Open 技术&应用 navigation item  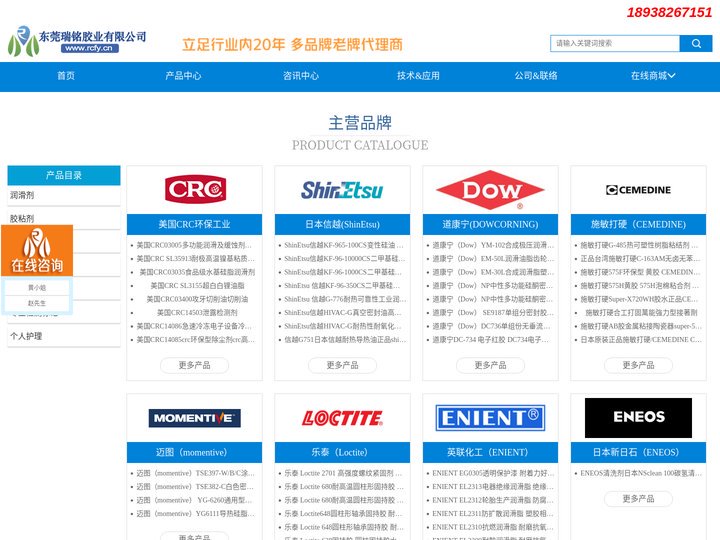[418, 76]
